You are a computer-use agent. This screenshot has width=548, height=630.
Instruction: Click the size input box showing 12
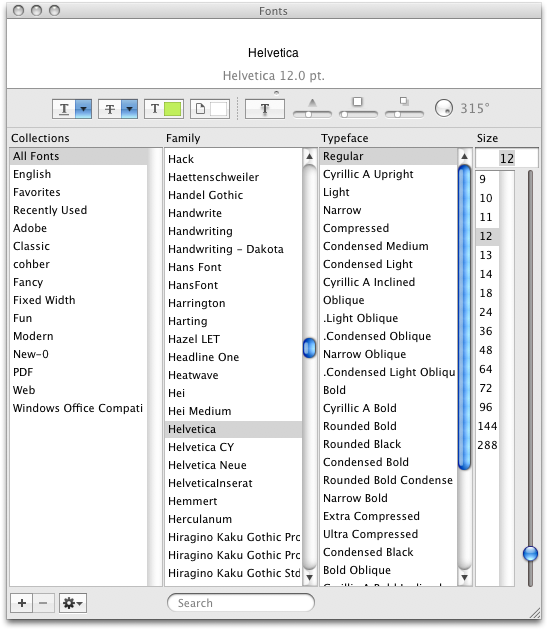[x=507, y=158]
